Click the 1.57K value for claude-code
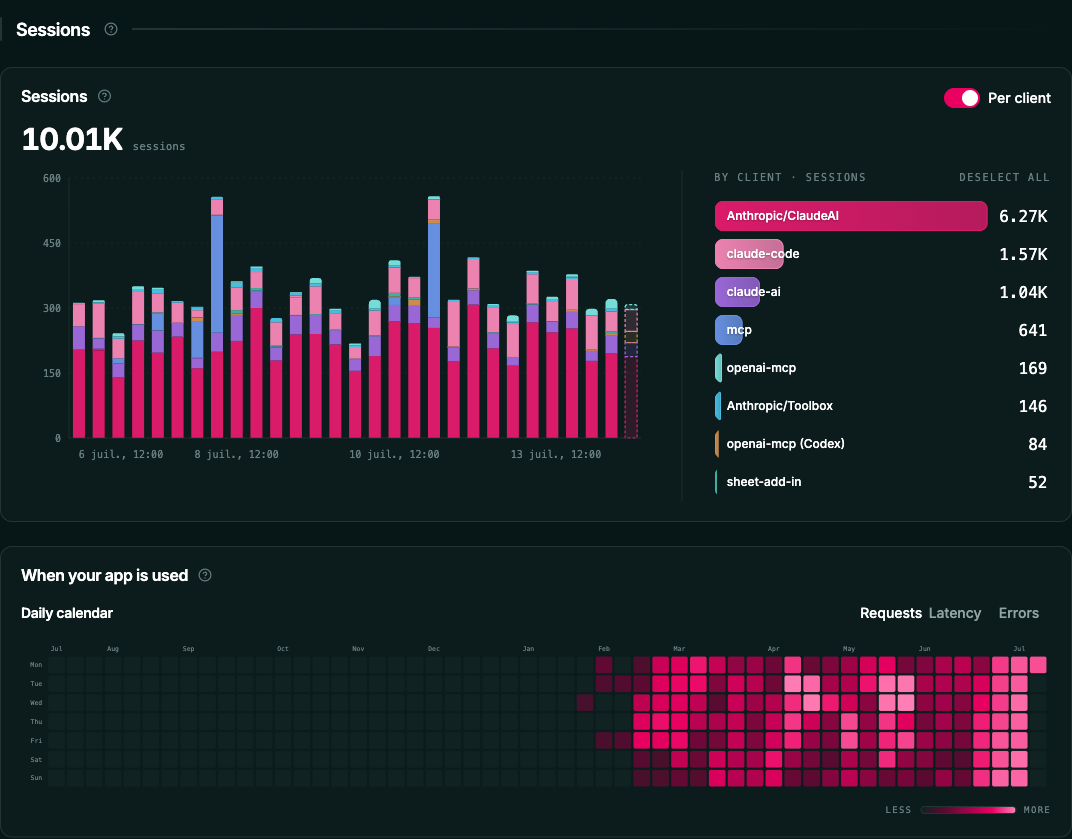Image resolution: width=1072 pixels, height=839 pixels. click(x=1023, y=254)
